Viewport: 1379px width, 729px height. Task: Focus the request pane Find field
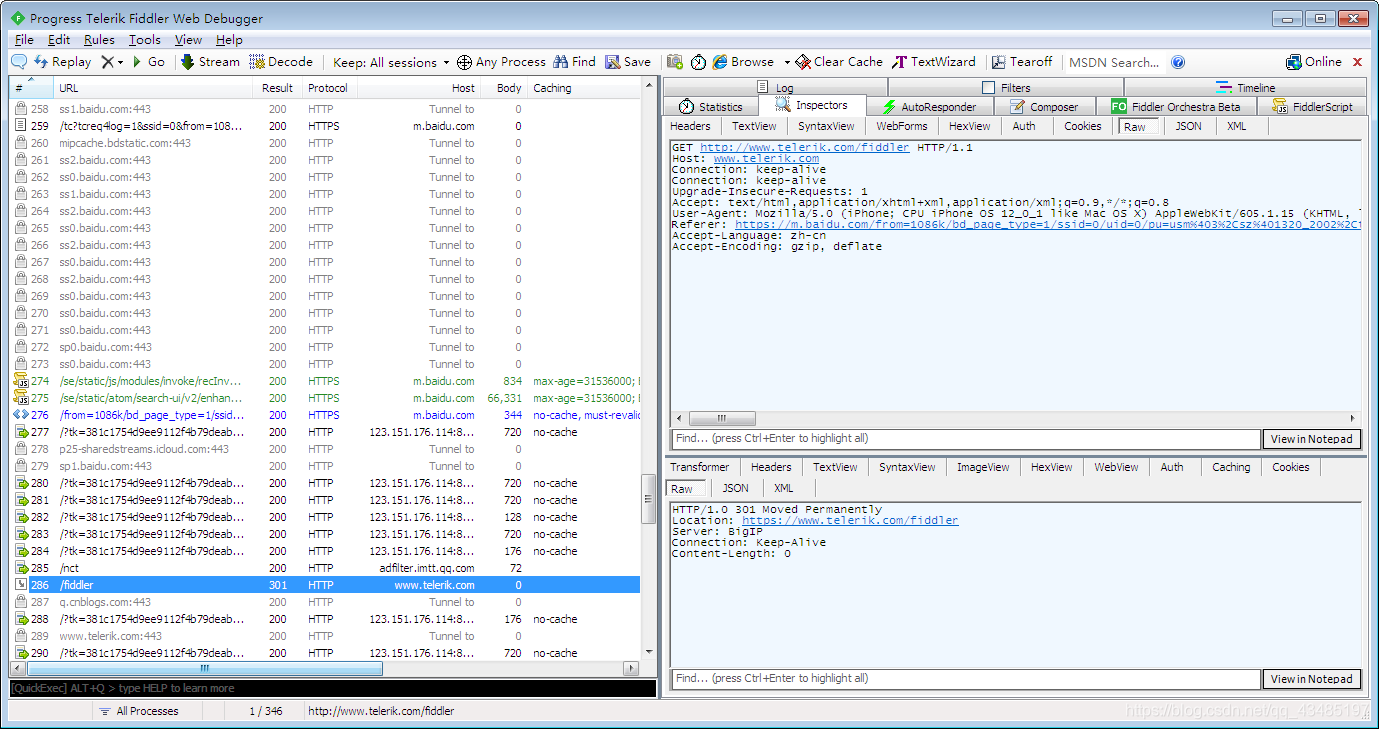pyautogui.click(x=966, y=439)
